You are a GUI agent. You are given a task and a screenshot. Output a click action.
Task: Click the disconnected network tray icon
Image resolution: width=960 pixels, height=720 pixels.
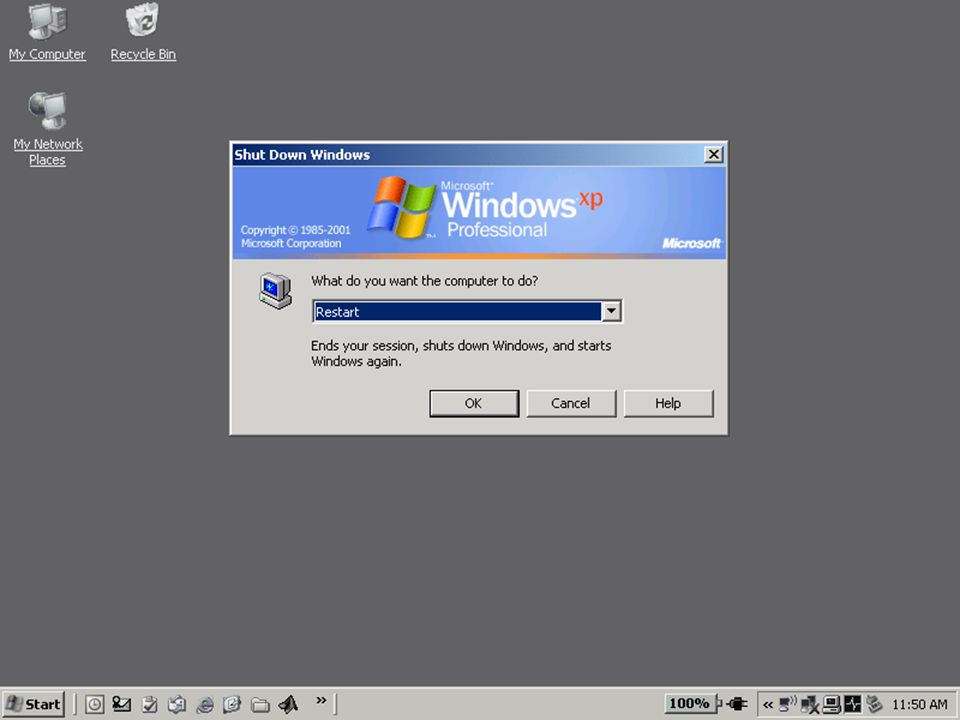pyautogui.click(x=809, y=705)
